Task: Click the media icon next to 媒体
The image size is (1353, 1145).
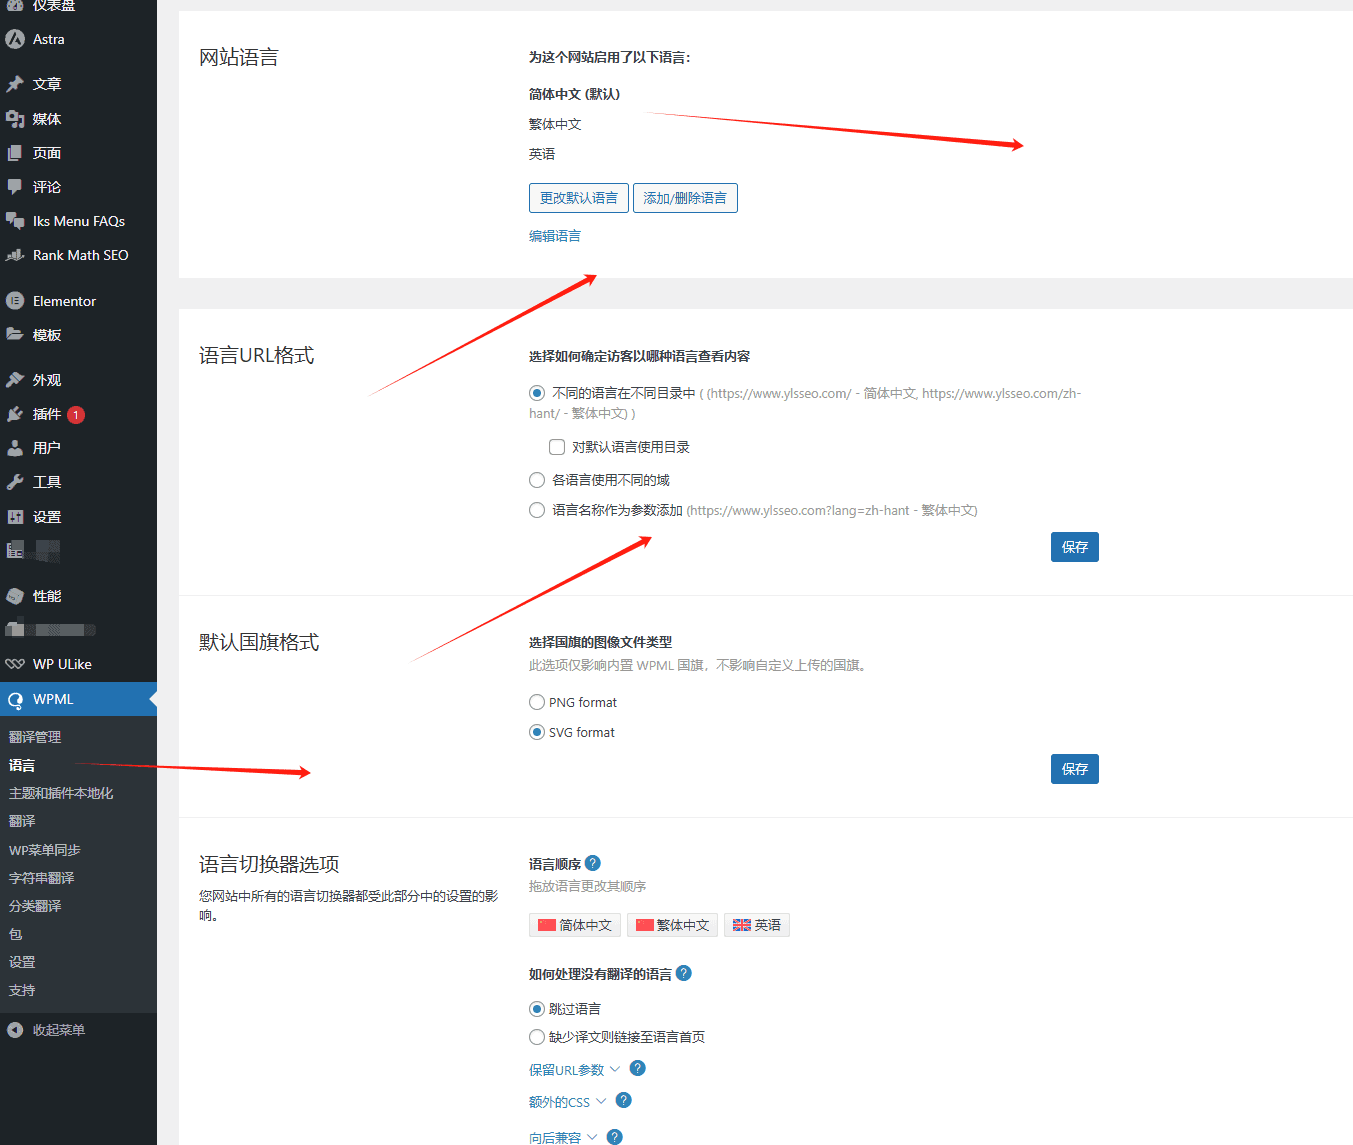Action: point(15,119)
